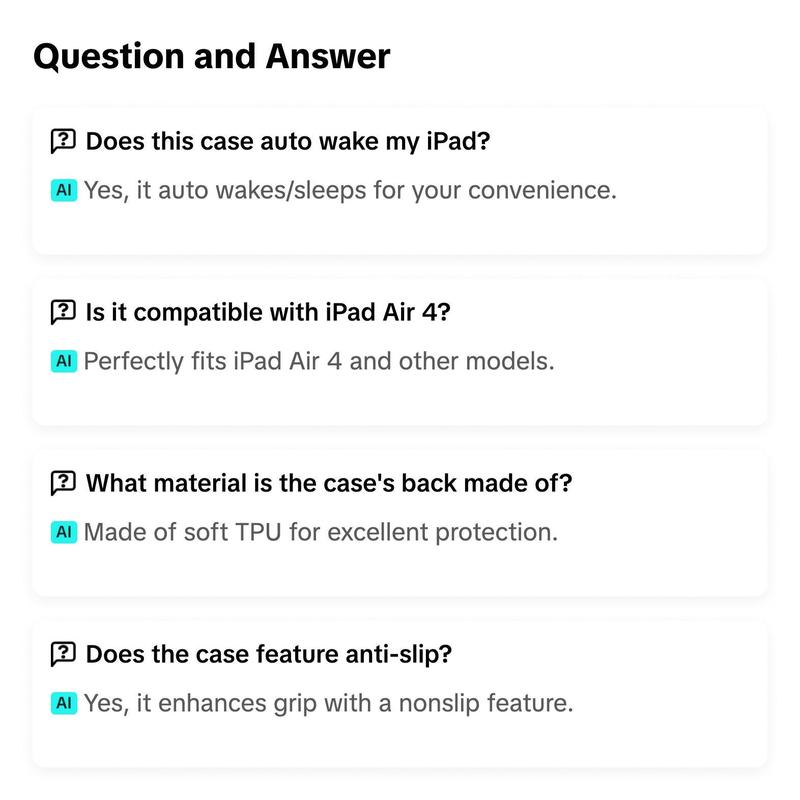
Task: Click question icon beside case material question
Action: 63,483
